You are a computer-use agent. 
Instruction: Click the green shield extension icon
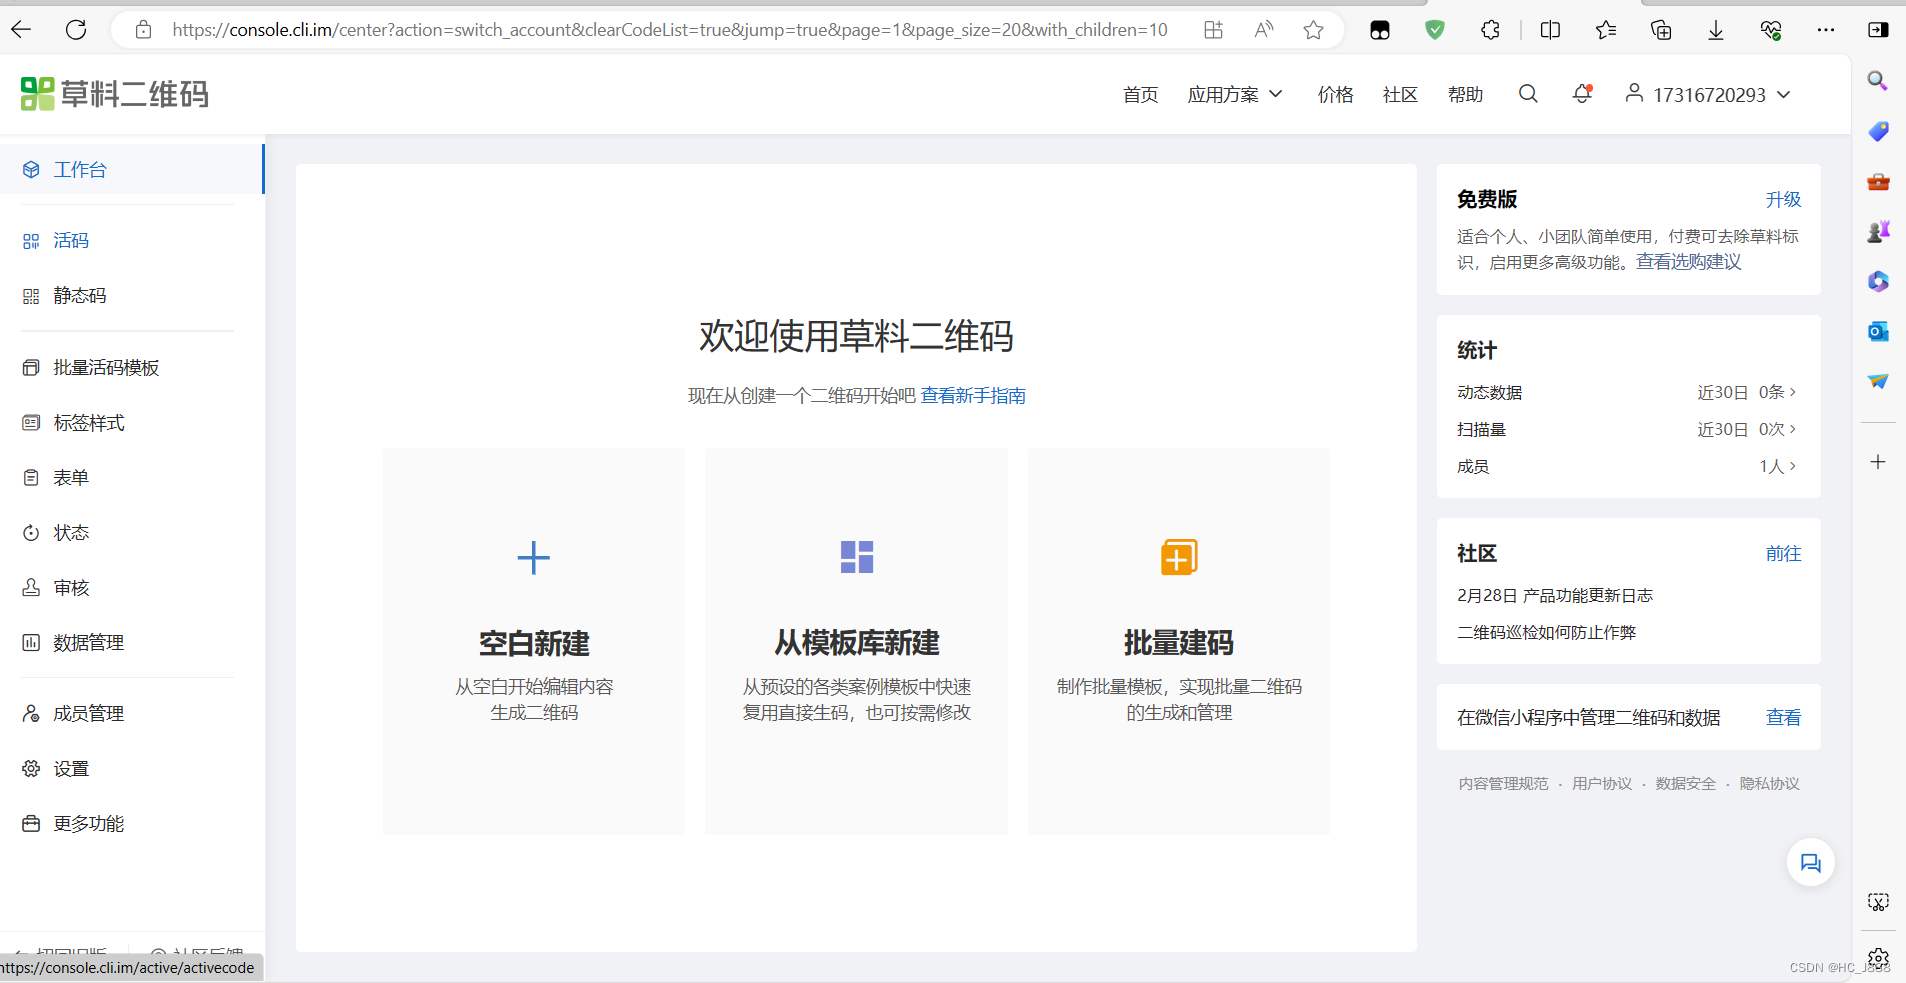click(1435, 30)
